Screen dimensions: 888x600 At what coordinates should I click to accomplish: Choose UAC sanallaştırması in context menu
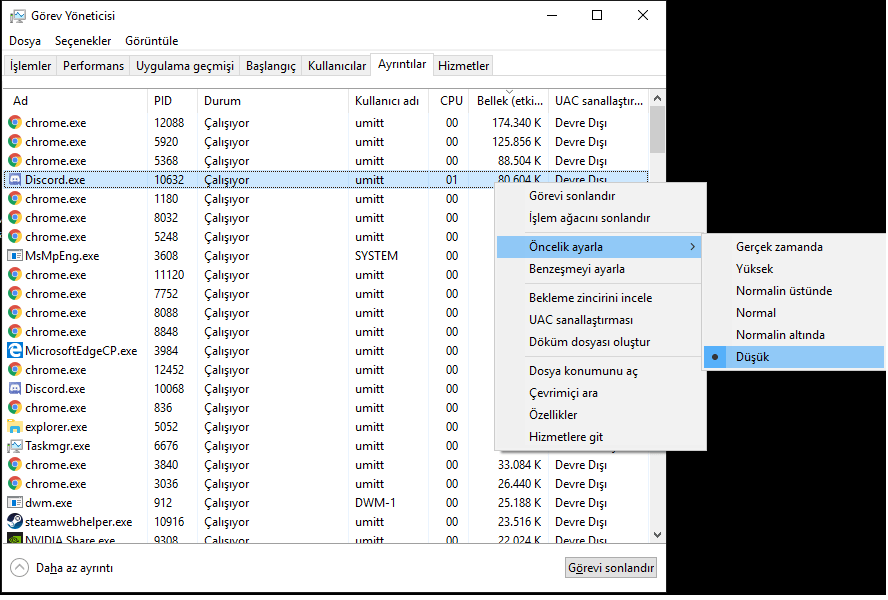click(600, 320)
